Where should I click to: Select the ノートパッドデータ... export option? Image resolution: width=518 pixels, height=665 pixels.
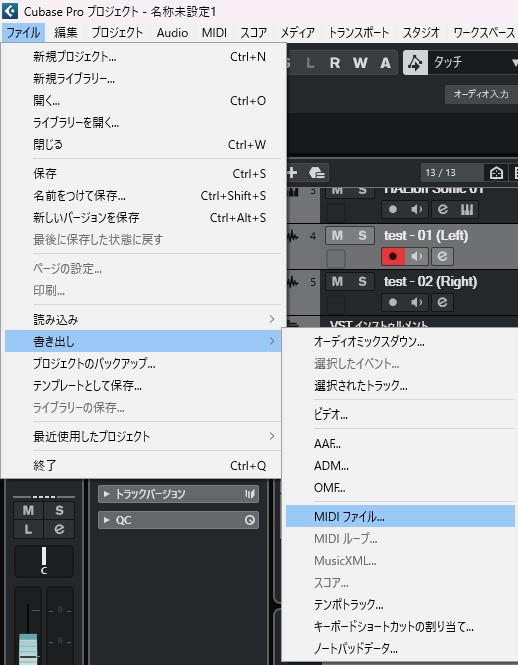click(400, 648)
